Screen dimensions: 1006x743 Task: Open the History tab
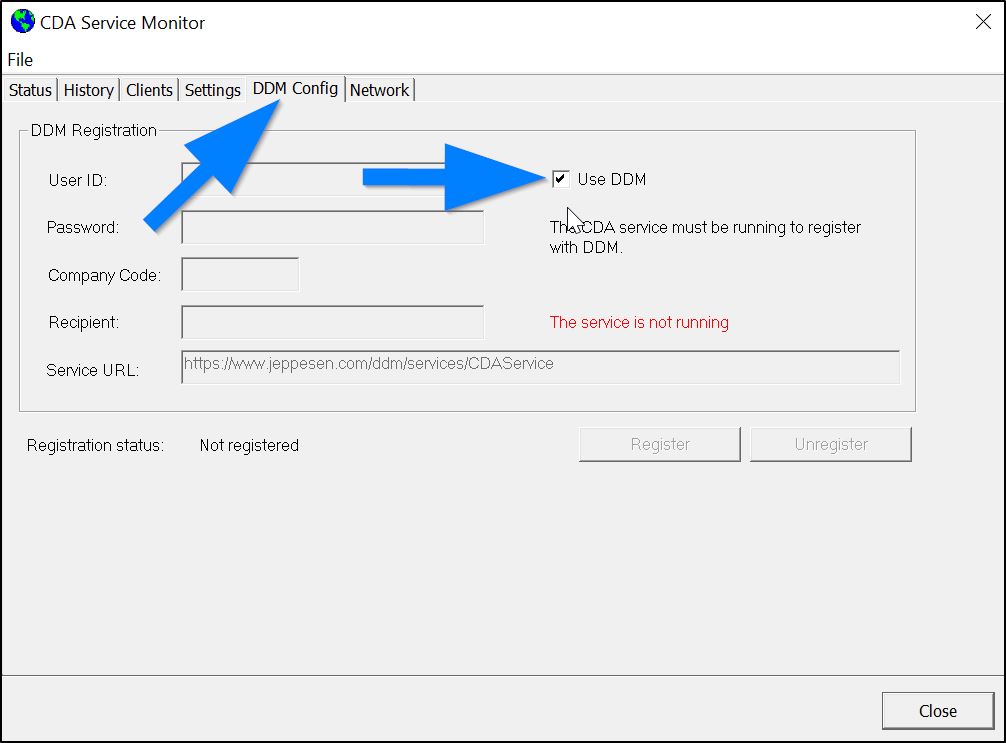point(88,89)
